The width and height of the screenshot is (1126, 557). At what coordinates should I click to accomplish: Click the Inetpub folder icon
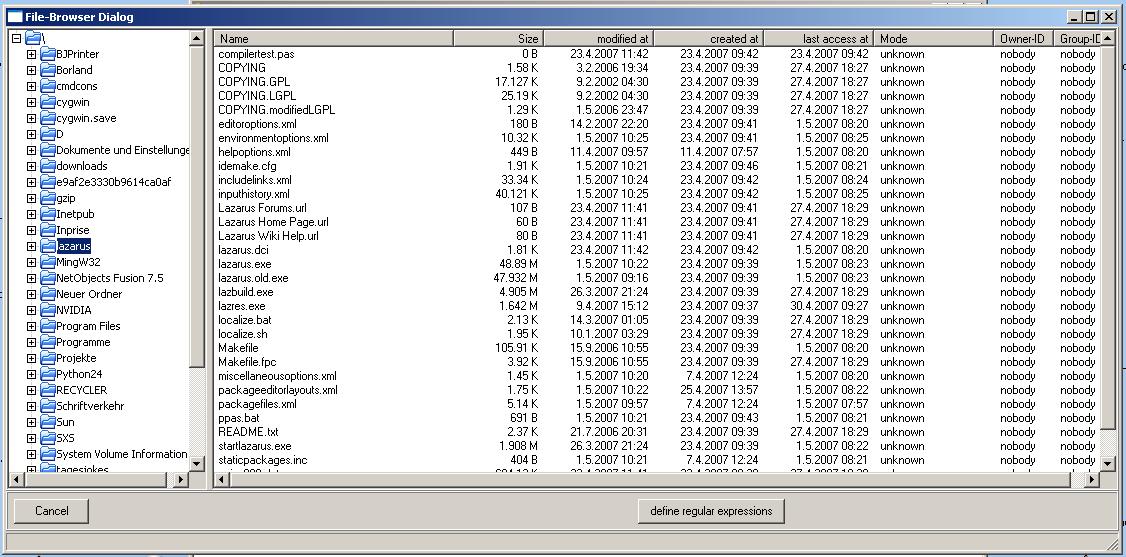[48, 214]
